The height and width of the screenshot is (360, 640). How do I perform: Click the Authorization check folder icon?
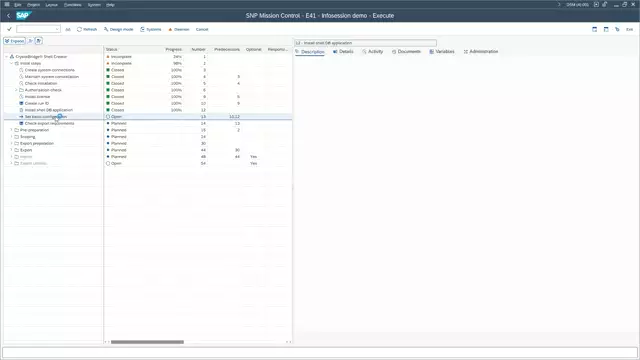21,90
